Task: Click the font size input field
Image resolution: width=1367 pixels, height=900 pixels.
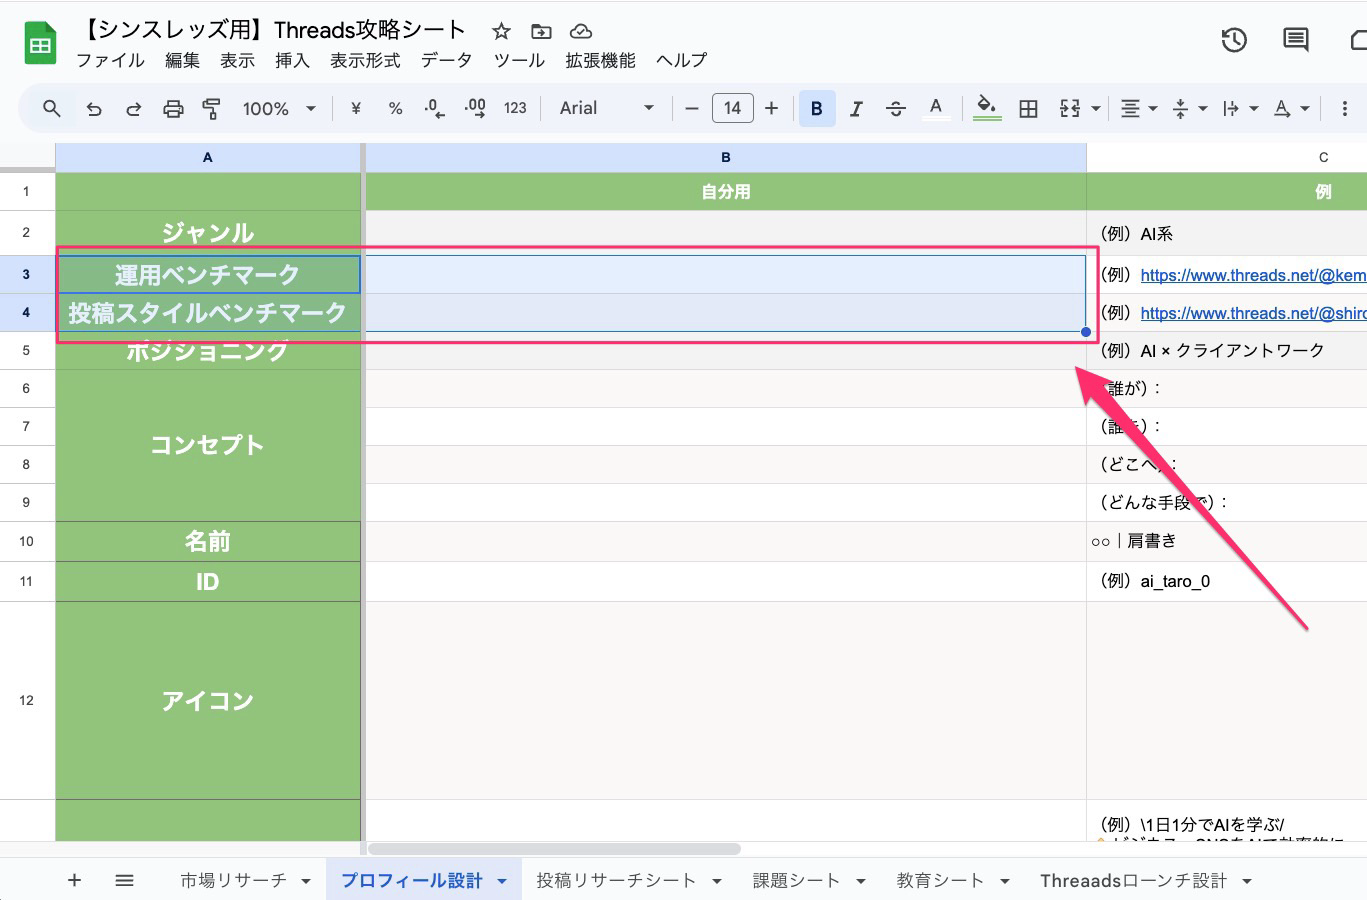Action: [x=732, y=109]
